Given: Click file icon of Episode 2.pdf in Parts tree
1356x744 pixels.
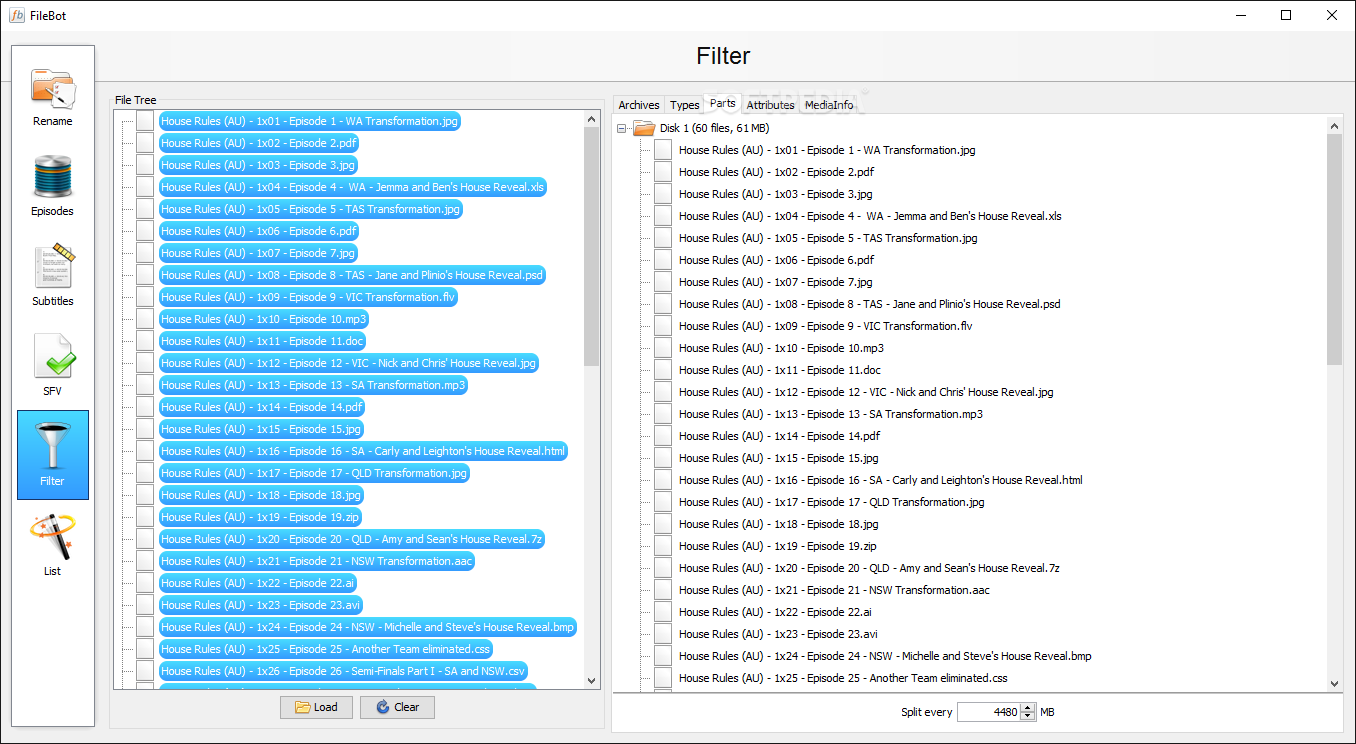Looking at the screenshot, I should (663, 172).
